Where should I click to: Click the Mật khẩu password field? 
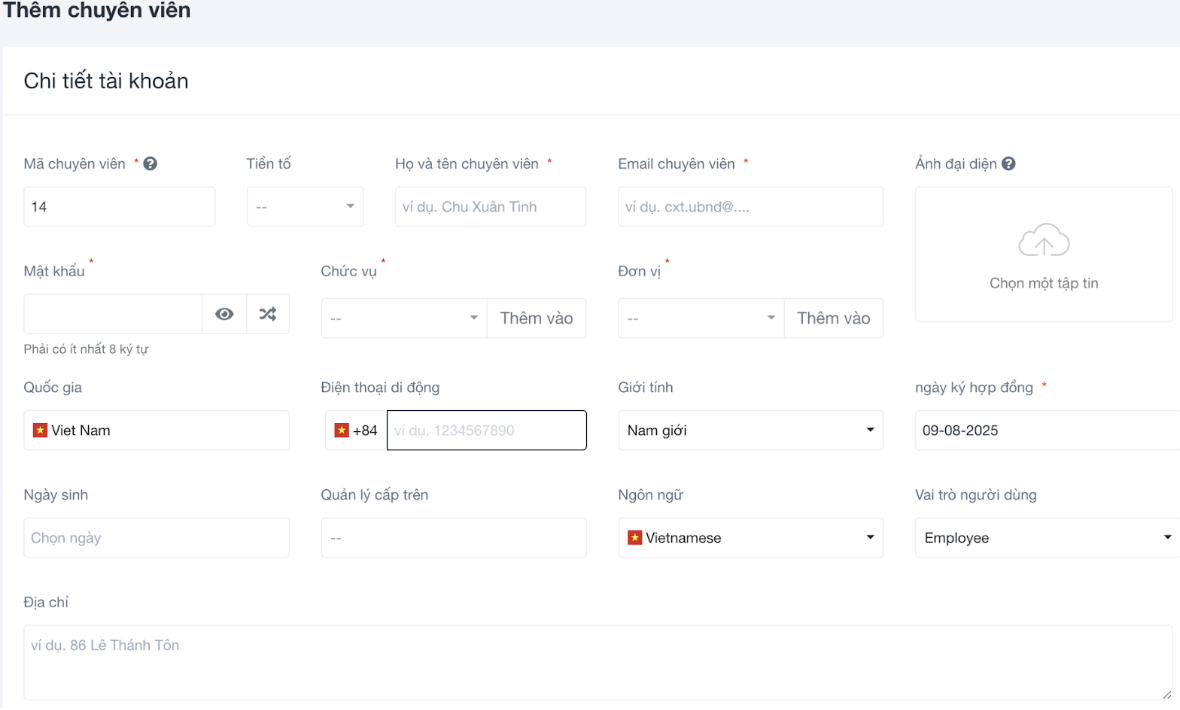pyautogui.click(x=113, y=314)
